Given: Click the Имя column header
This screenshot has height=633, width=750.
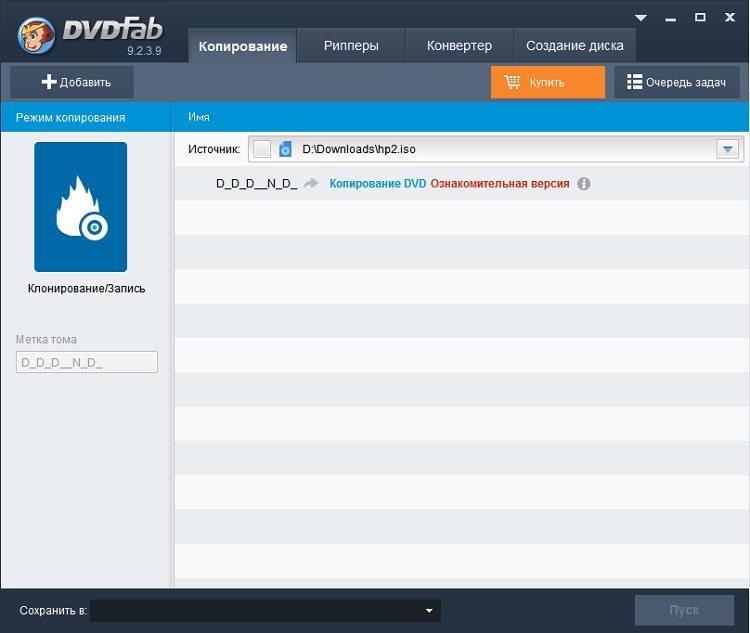Looking at the screenshot, I should pyautogui.click(x=199, y=117).
